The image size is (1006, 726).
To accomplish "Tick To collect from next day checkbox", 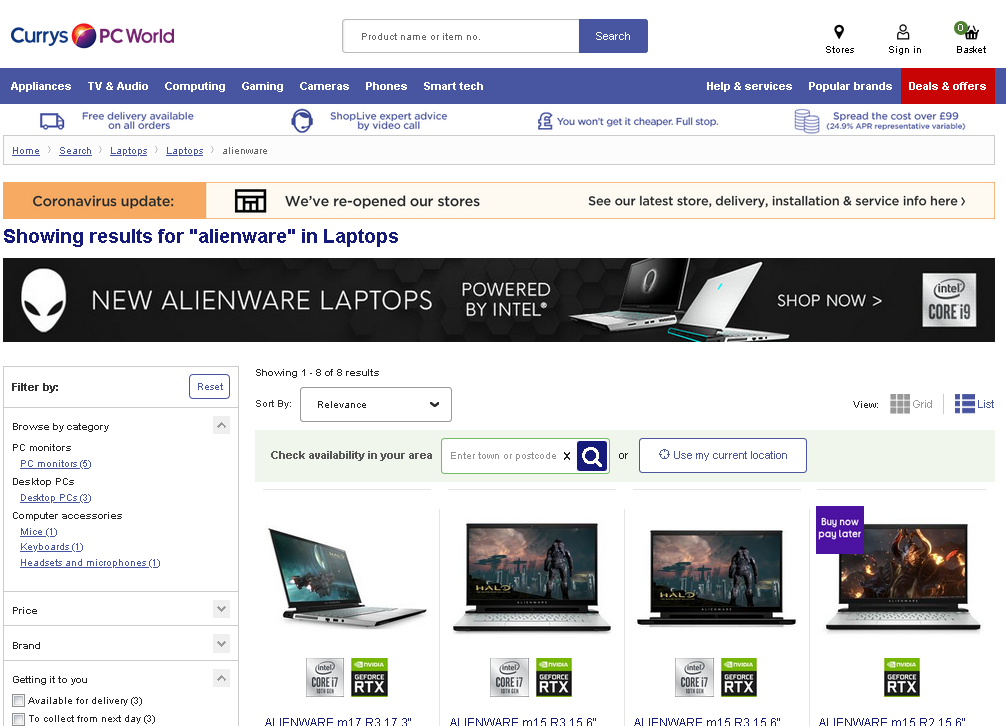I will 19,719.
